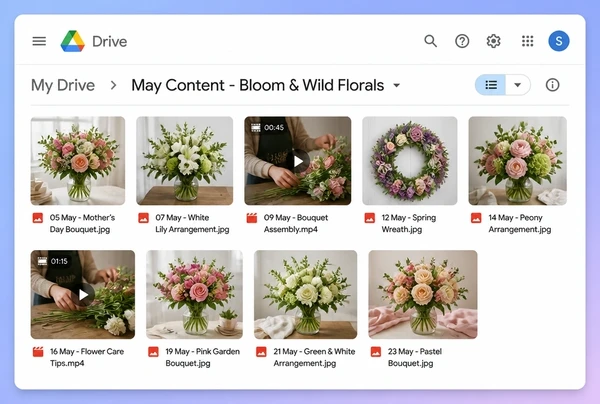Click image icon beside 05 May Mother's Day Bouquet
Screen dimensions: 600x404
38,218
